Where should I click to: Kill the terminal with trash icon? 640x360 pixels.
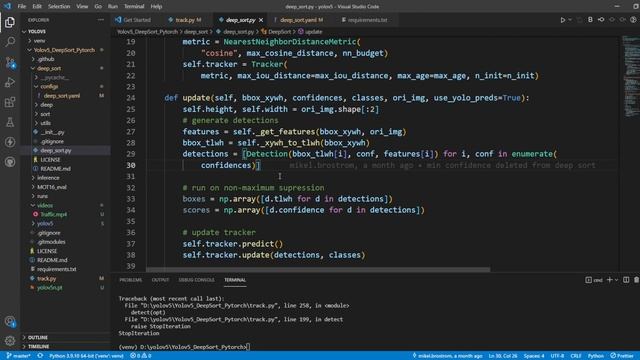tap(636, 280)
